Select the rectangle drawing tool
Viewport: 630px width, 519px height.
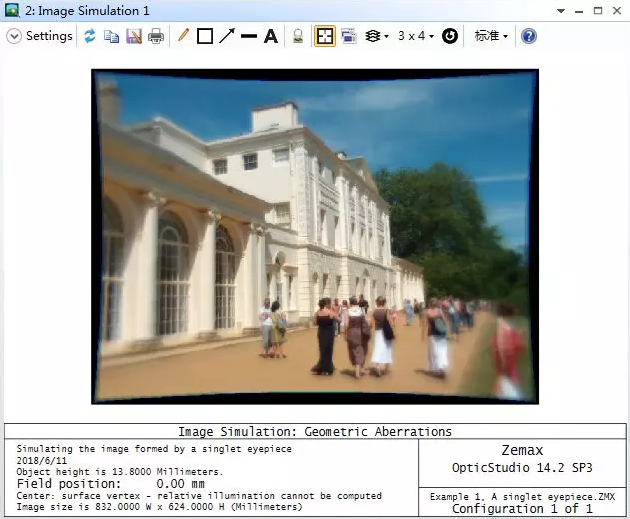205,36
